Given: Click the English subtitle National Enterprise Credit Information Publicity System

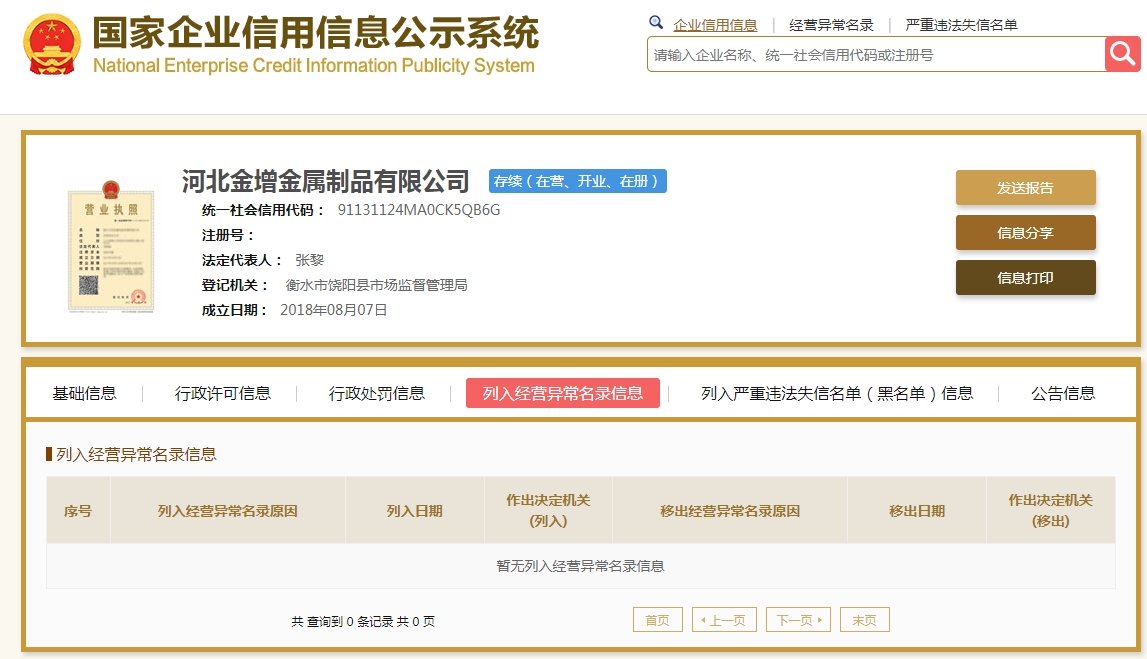Looking at the screenshot, I should click(x=314, y=65).
